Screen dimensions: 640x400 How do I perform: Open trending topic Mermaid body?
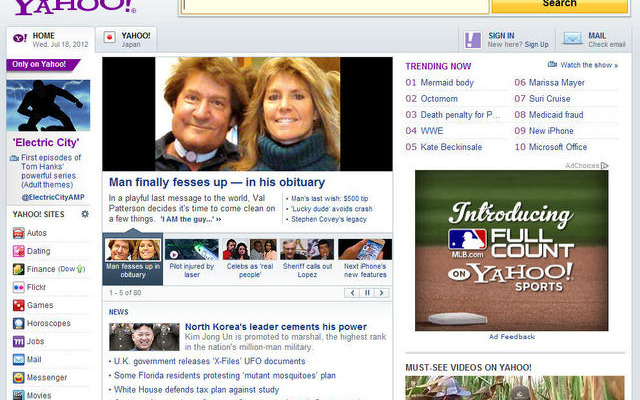click(x=447, y=82)
